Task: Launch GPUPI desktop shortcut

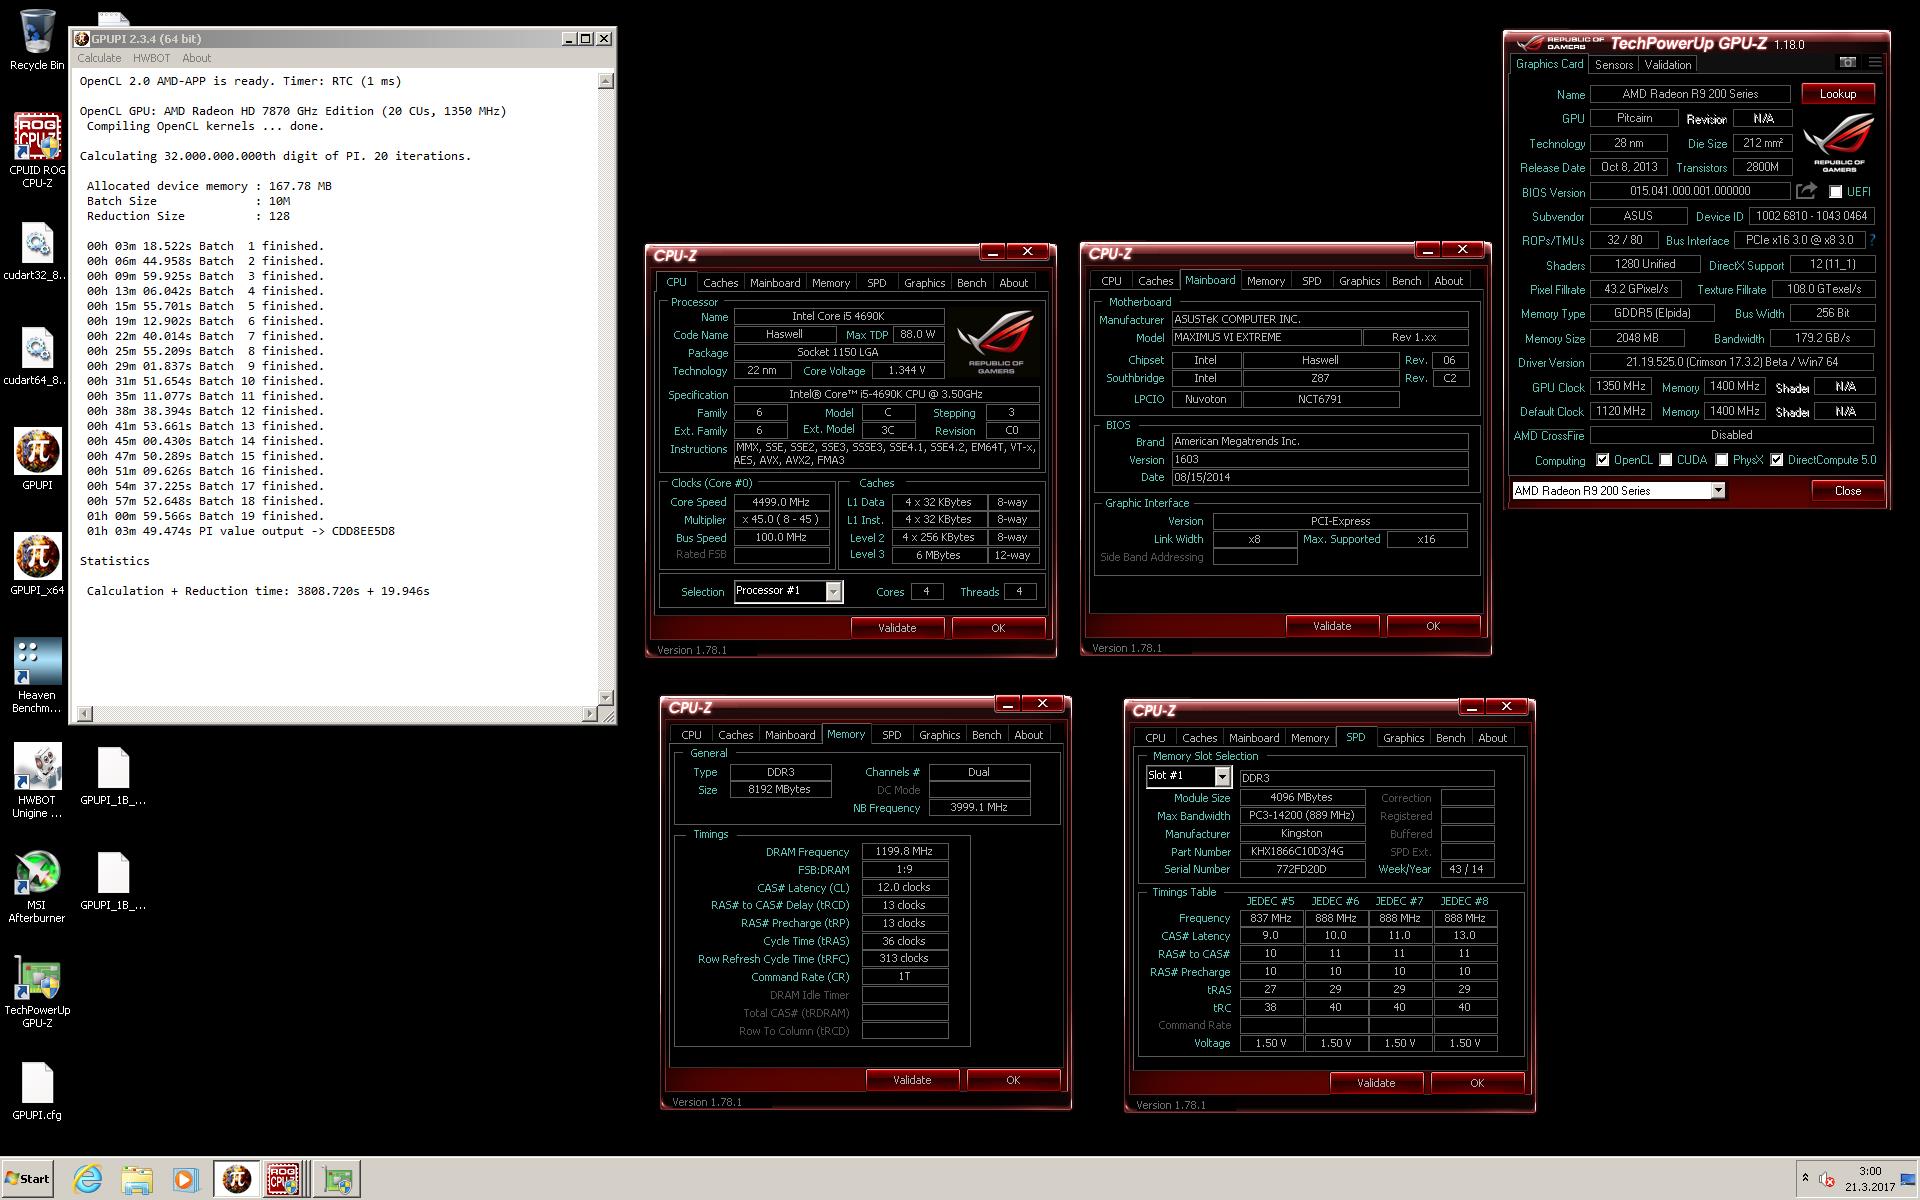Action: click(36, 460)
